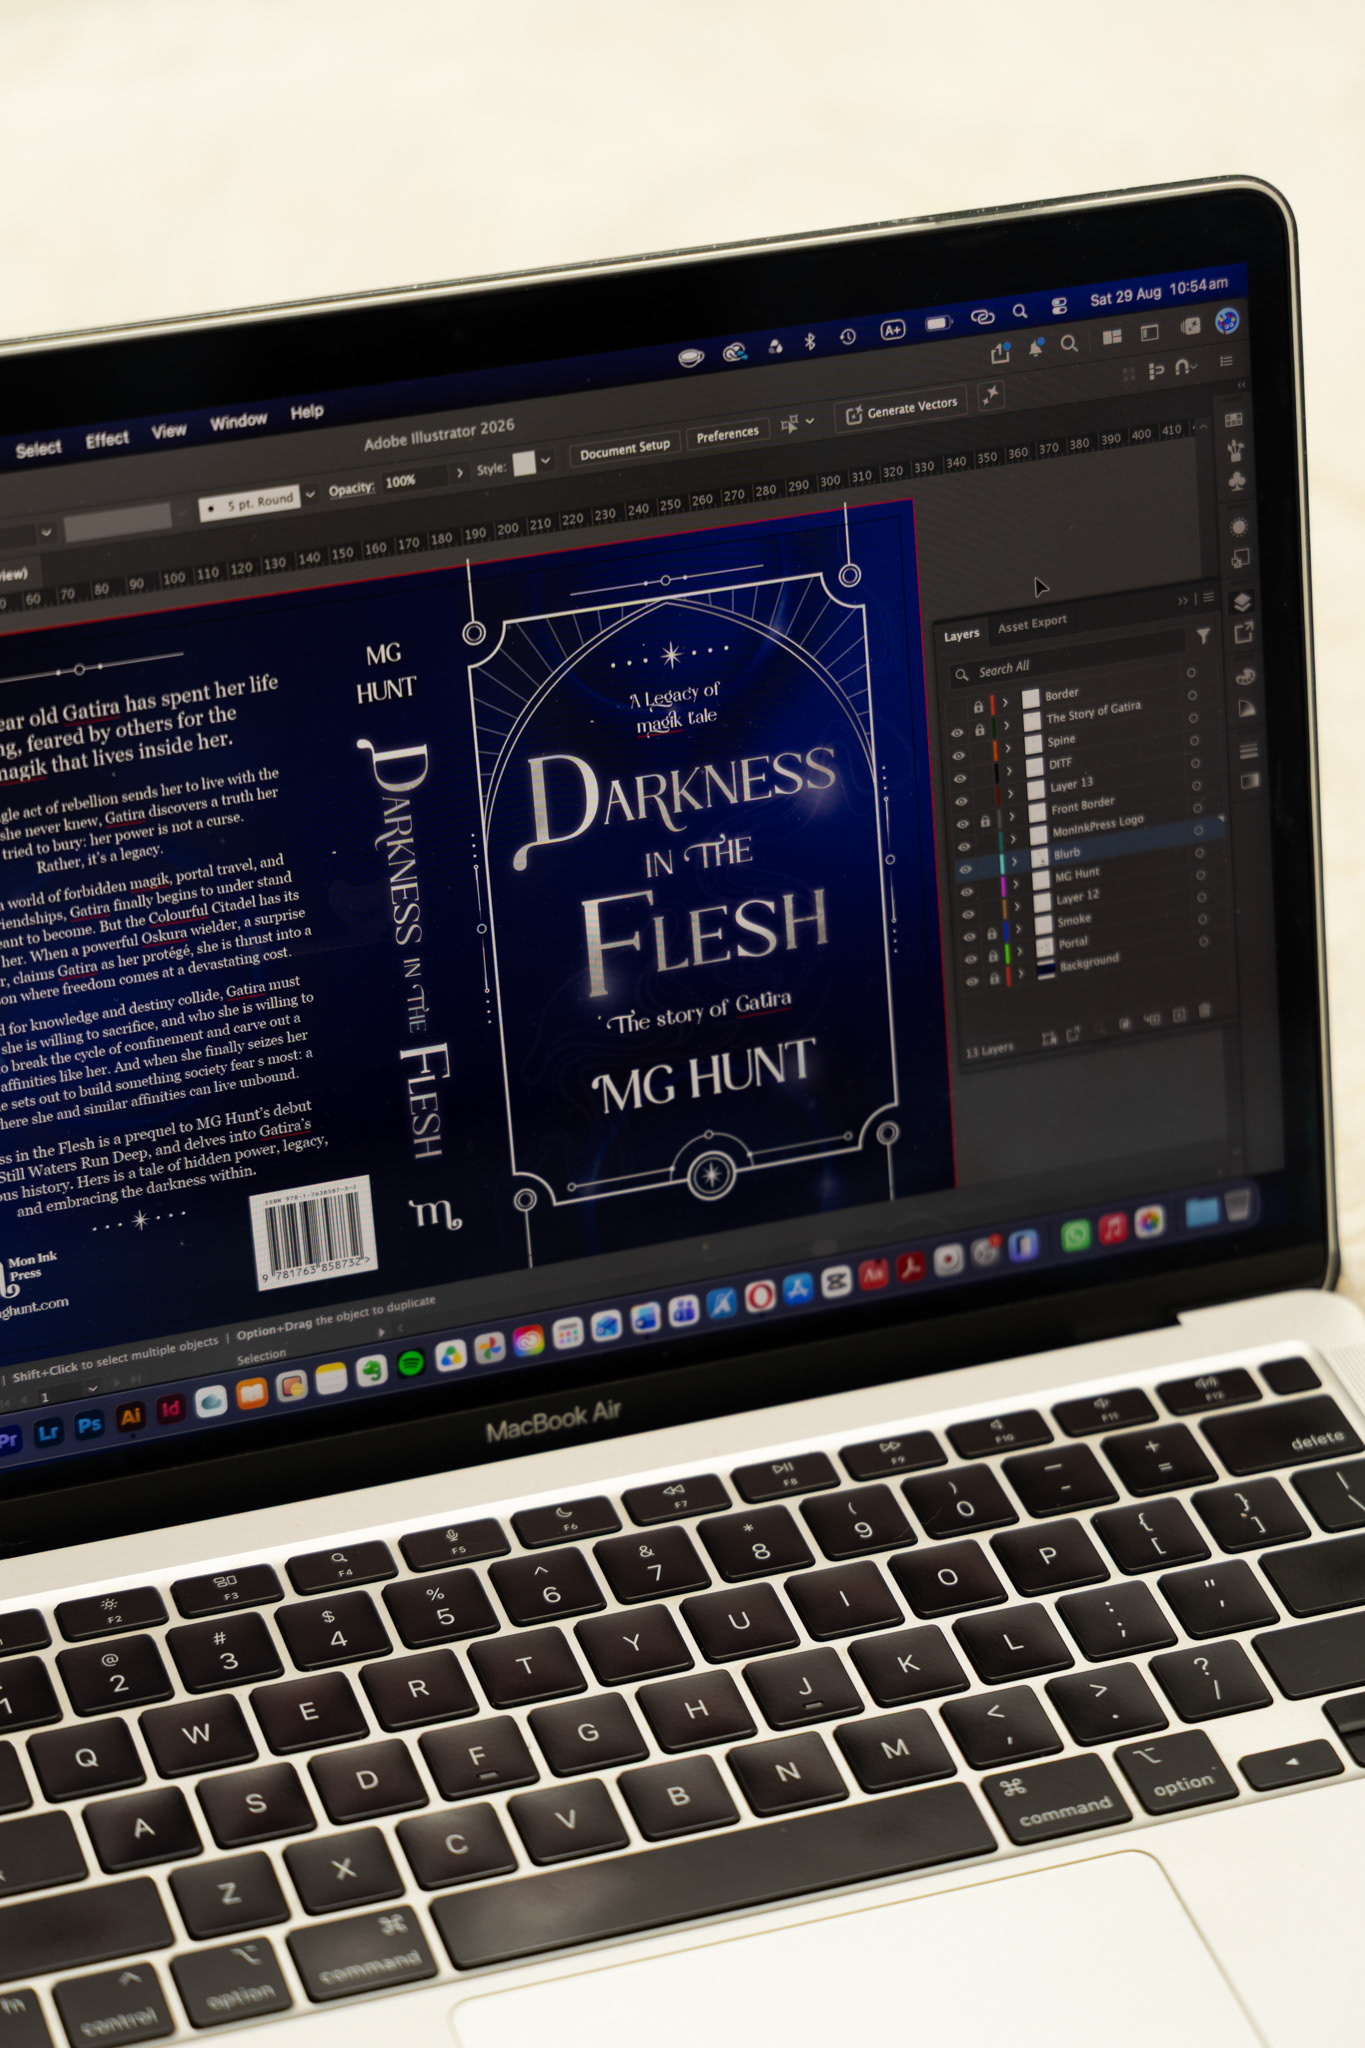
Task: Create new layer with plus icon
Action: pyautogui.click(x=1179, y=1015)
